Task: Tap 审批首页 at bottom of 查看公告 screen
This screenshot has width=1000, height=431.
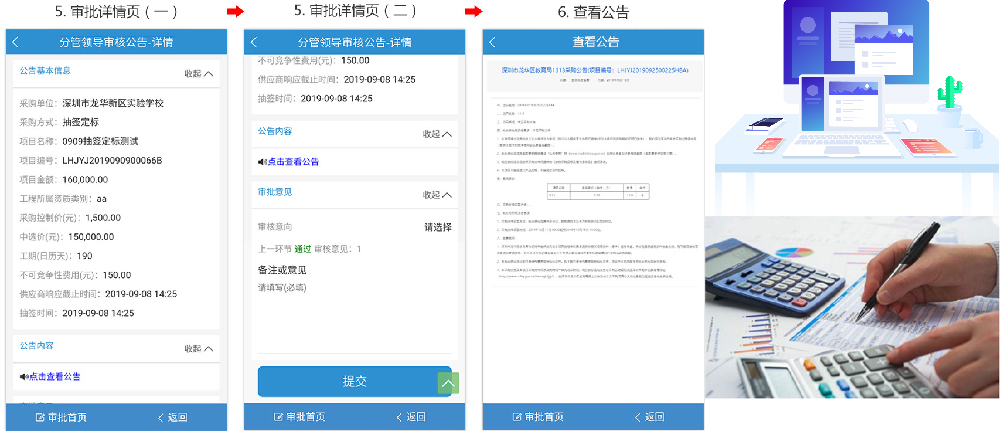Action: (537, 417)
